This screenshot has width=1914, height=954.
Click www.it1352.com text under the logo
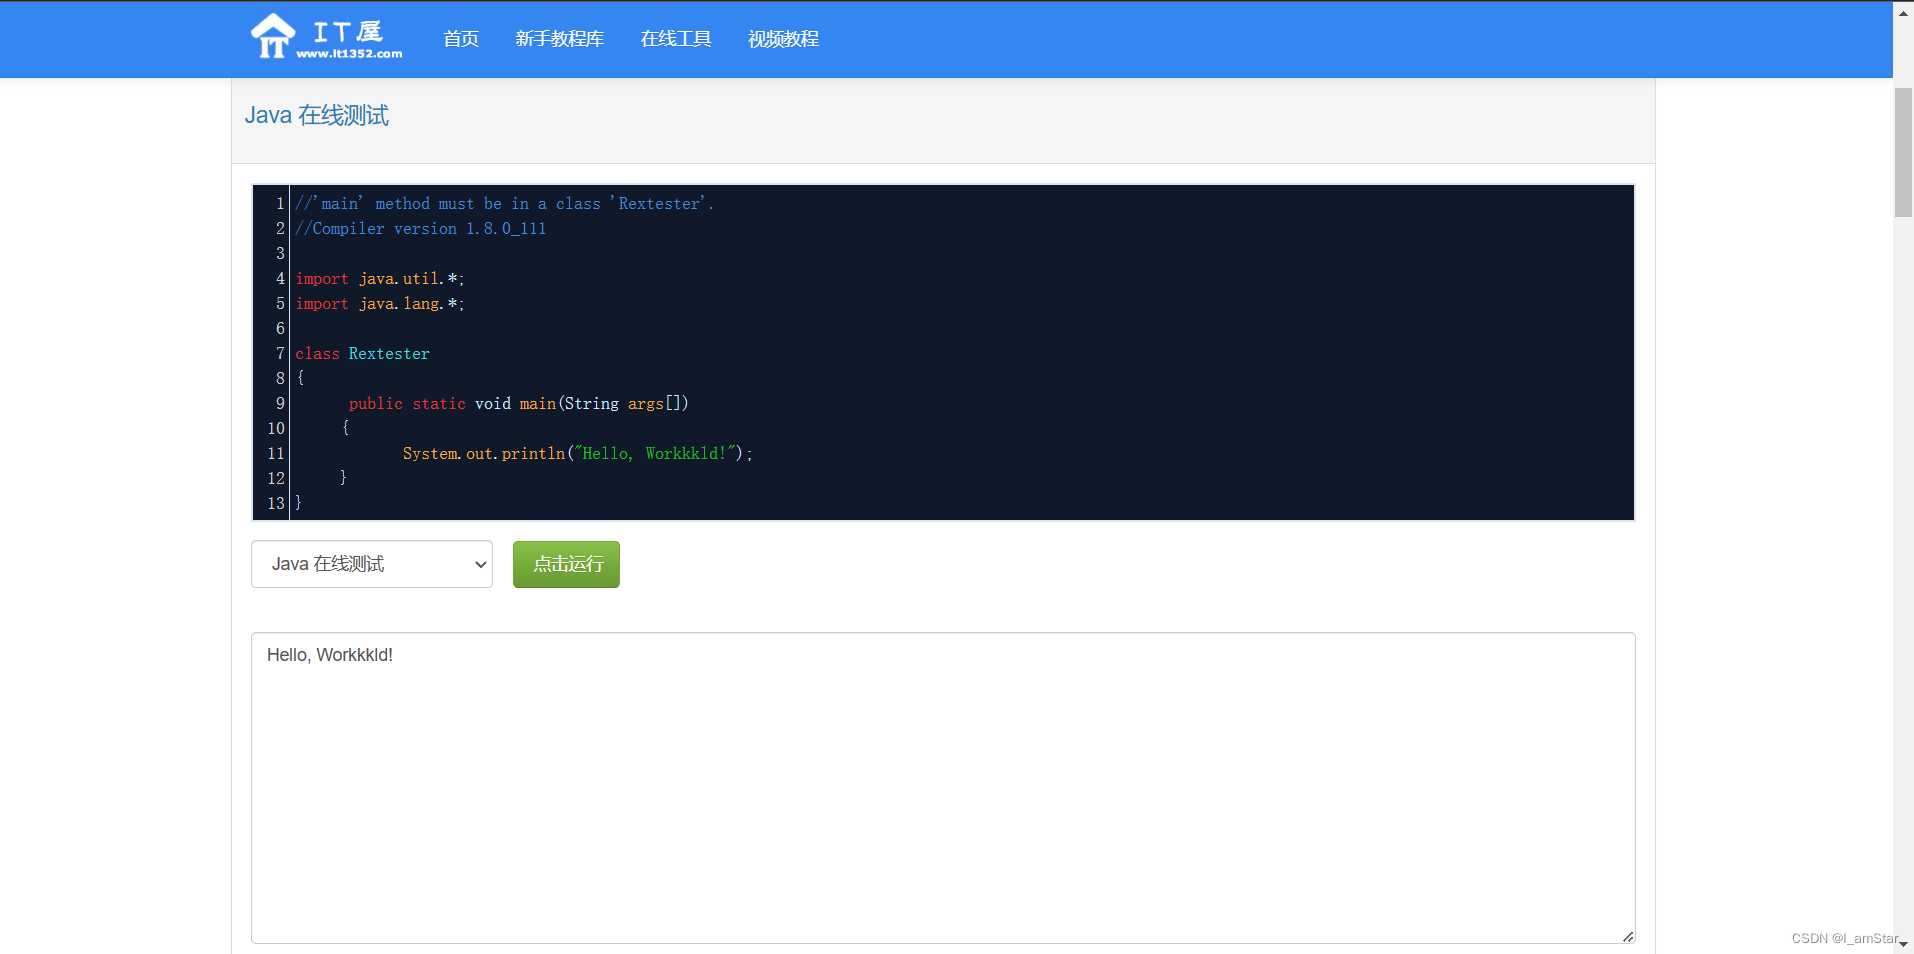tap(349, 54)
